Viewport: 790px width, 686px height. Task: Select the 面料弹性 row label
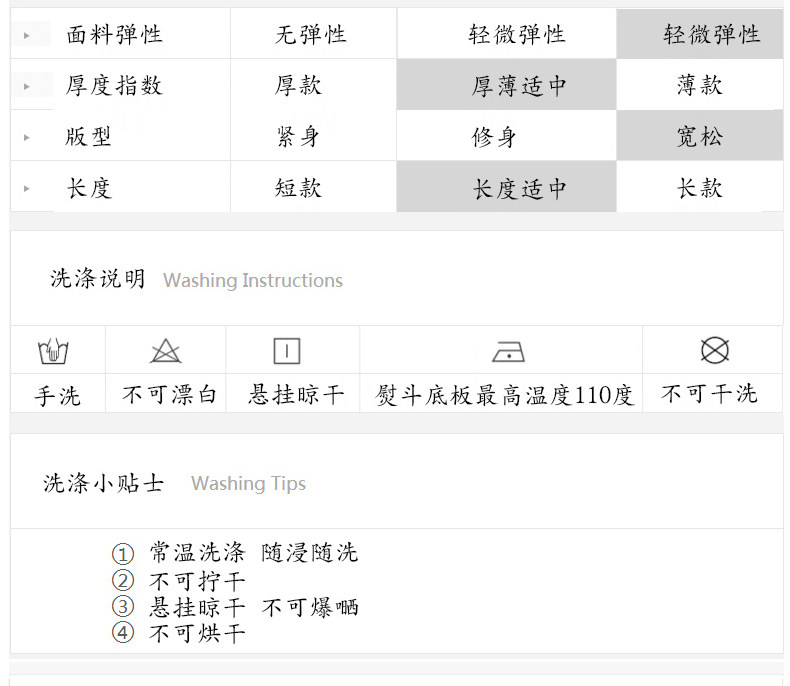[114, 35]
